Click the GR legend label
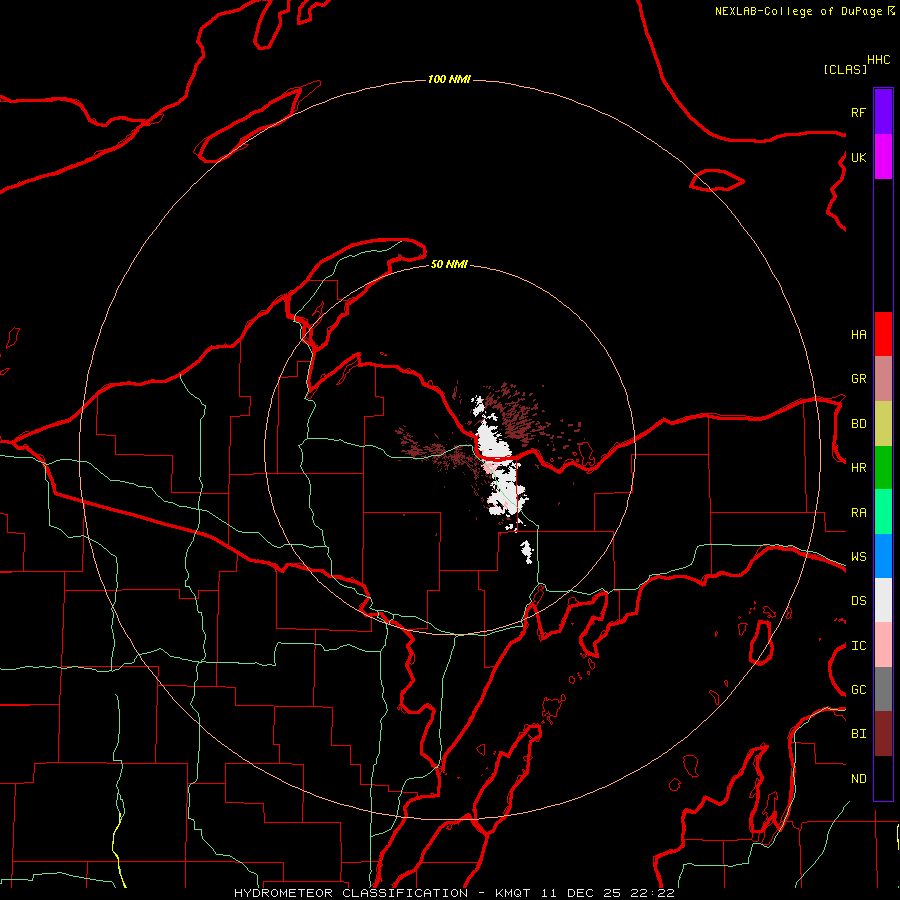 [x=858, y=379]
